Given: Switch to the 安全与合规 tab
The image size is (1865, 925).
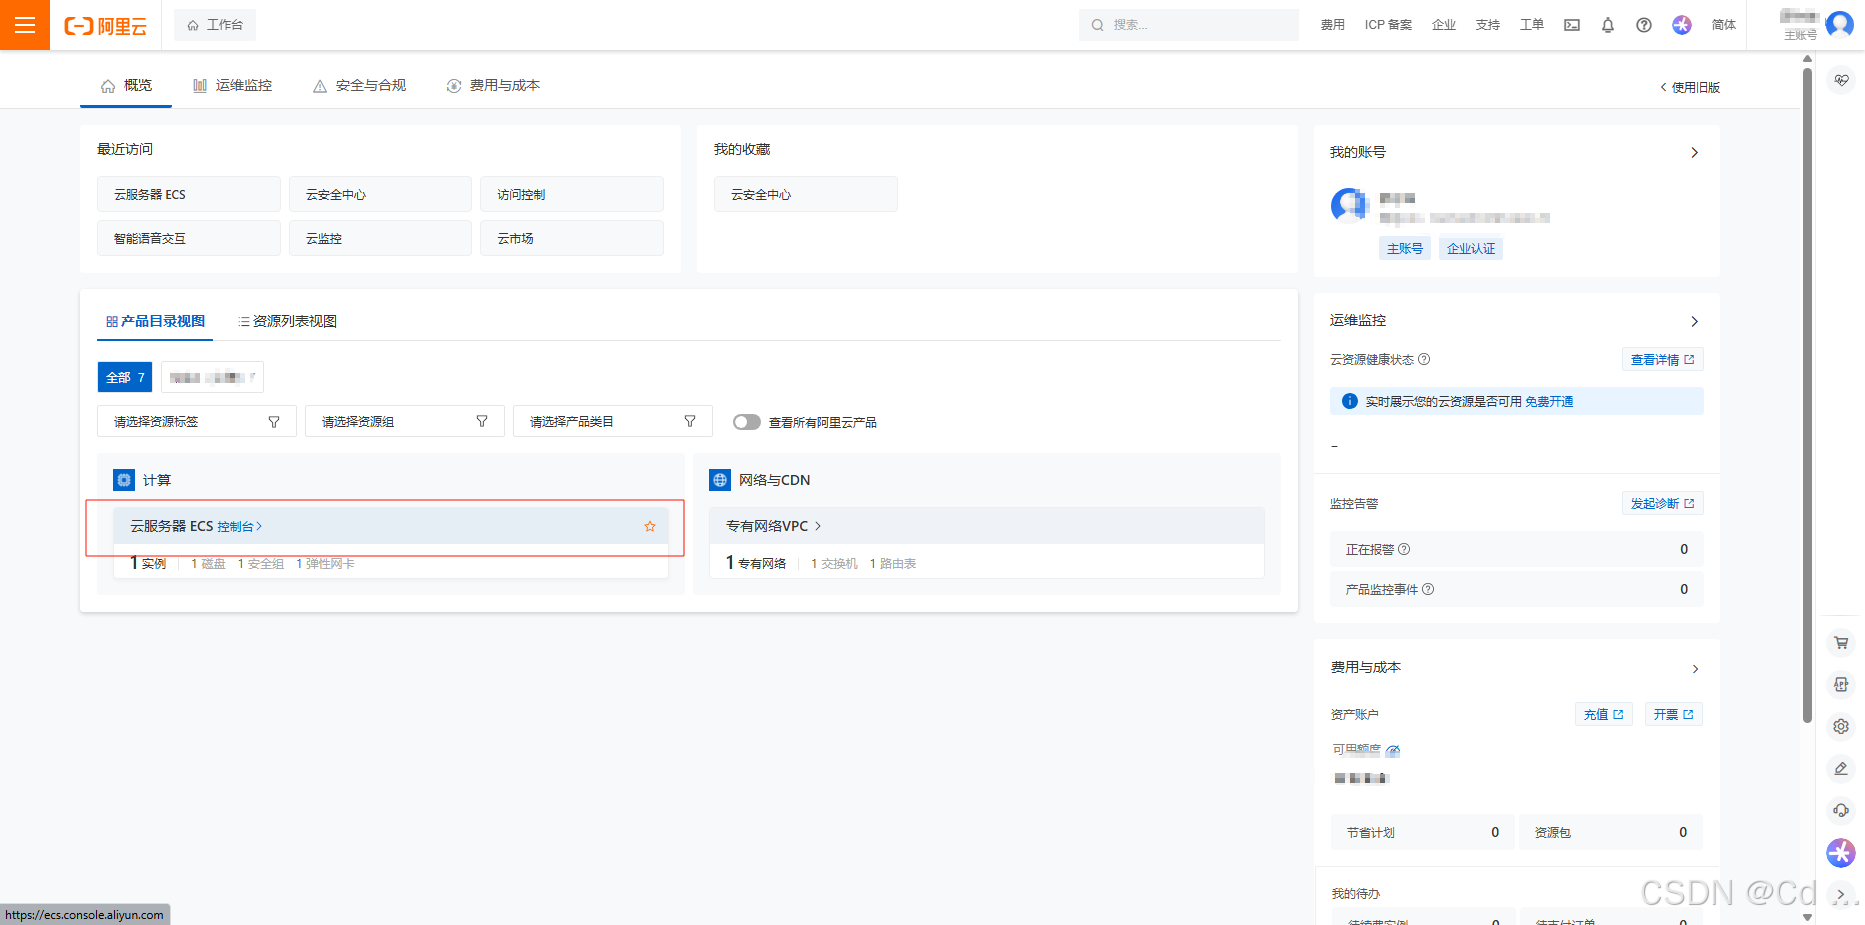Looking at the screenshot, I should pyautogui.click(x=360, y=86).
